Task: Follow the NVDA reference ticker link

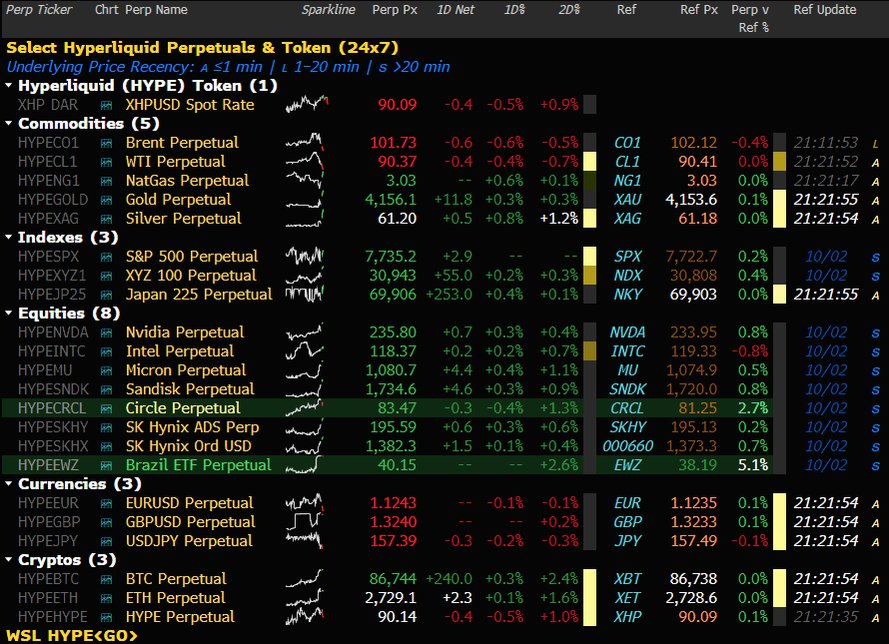Action: pyautogui.click(x=627, y=333)
